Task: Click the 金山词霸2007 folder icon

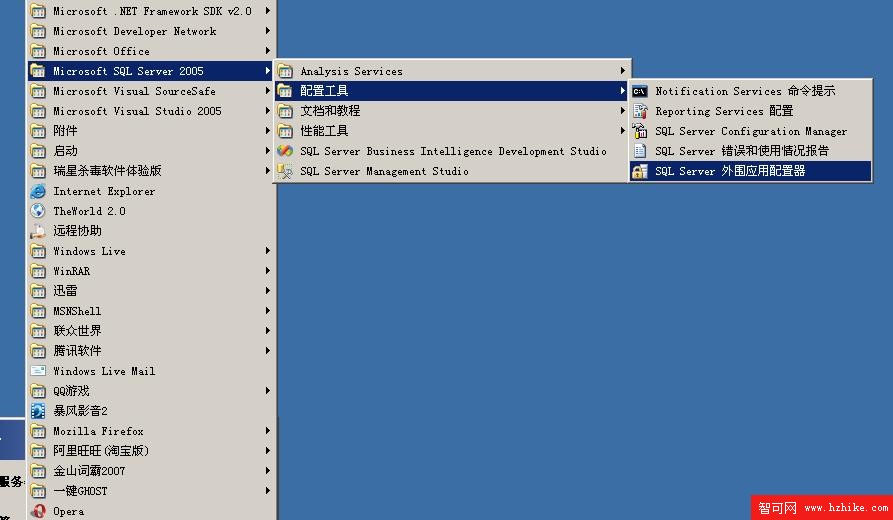Action: (38, 471)
